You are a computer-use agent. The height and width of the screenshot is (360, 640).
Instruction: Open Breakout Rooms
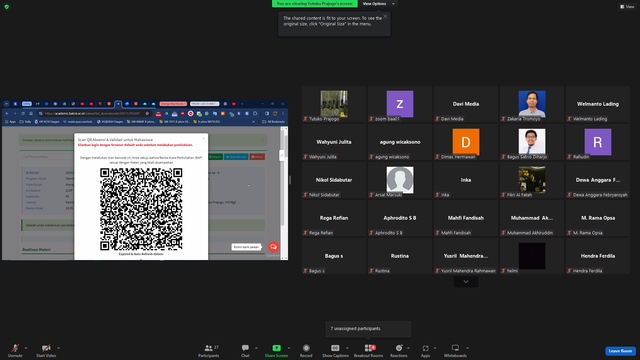[369, 350]
